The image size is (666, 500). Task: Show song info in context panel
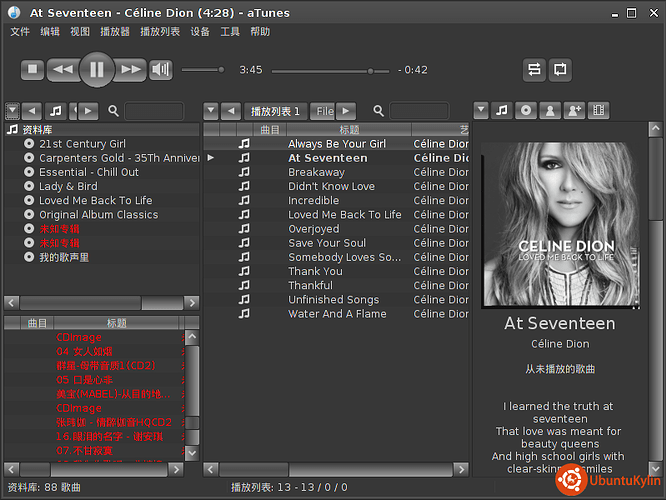pos(502,110)
